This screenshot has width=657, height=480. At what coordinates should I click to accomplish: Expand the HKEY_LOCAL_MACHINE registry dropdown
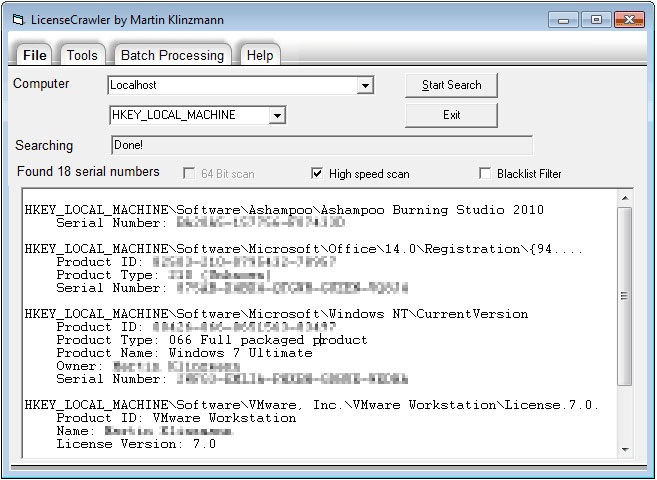277,115
